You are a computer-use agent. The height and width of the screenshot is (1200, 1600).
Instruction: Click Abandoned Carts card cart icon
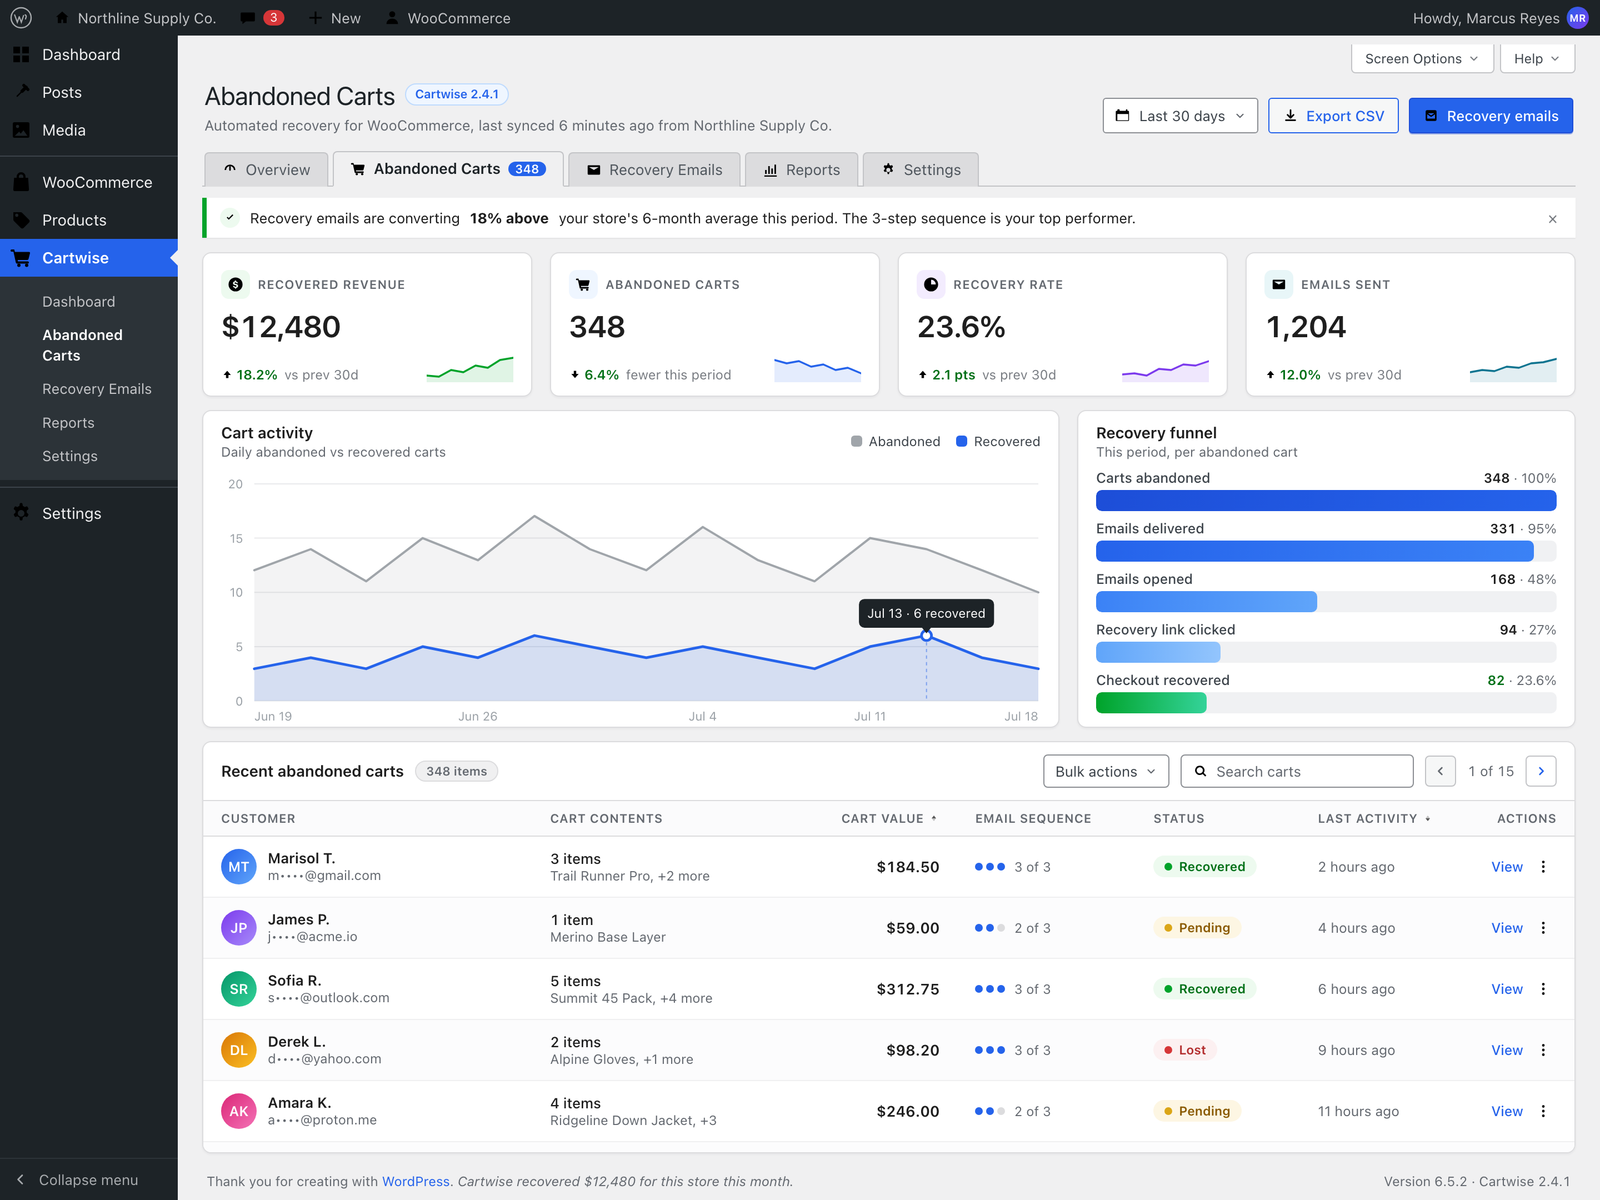(x=583, y=284)
